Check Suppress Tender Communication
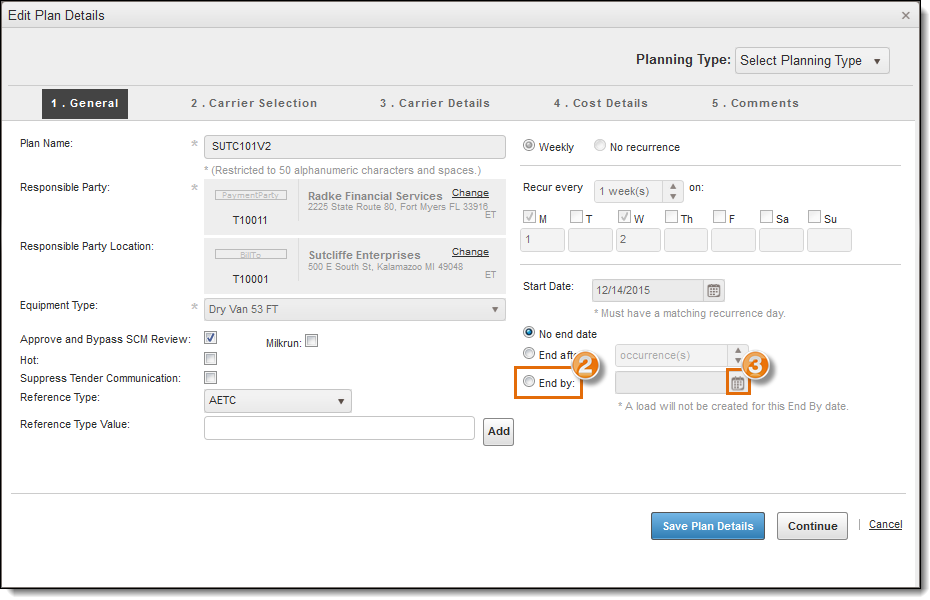Image resolution: width=930 pixels, height=600 pixels. click(x=210, y=378)
